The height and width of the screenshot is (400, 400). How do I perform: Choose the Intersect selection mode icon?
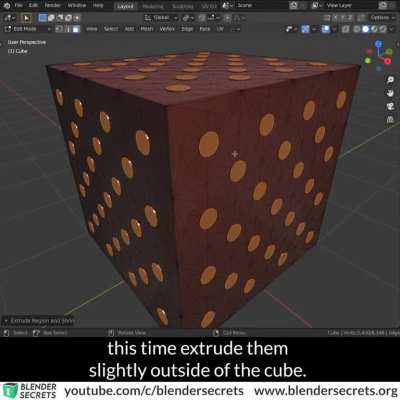[76, 18]
